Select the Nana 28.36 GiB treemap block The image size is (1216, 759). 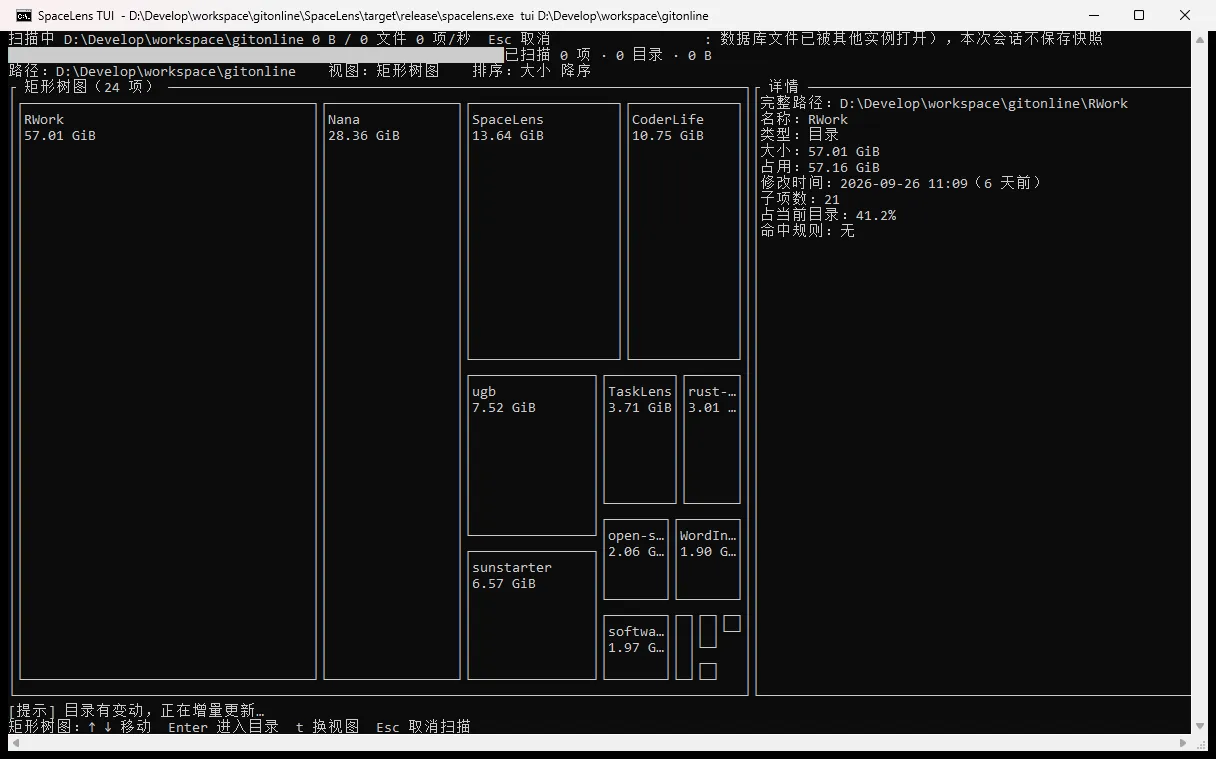click(392, 391)
